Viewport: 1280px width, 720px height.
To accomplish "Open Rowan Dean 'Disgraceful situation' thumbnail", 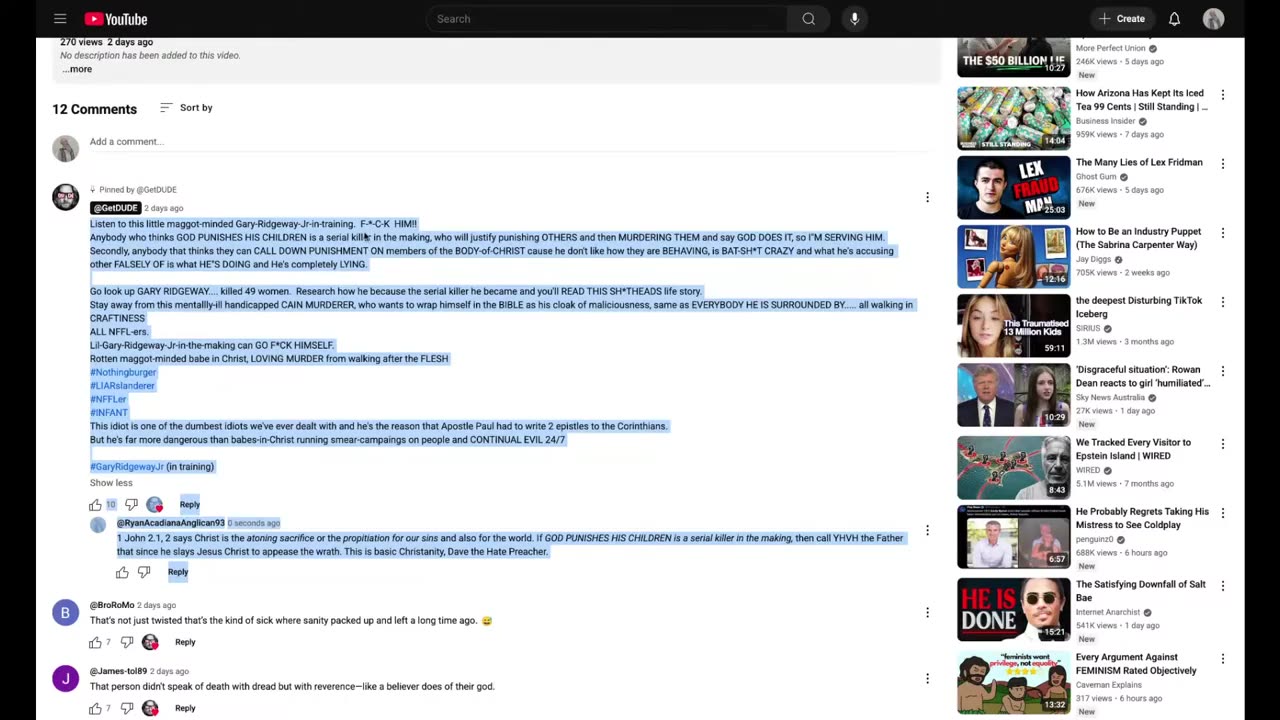I will pos(1013,394).
